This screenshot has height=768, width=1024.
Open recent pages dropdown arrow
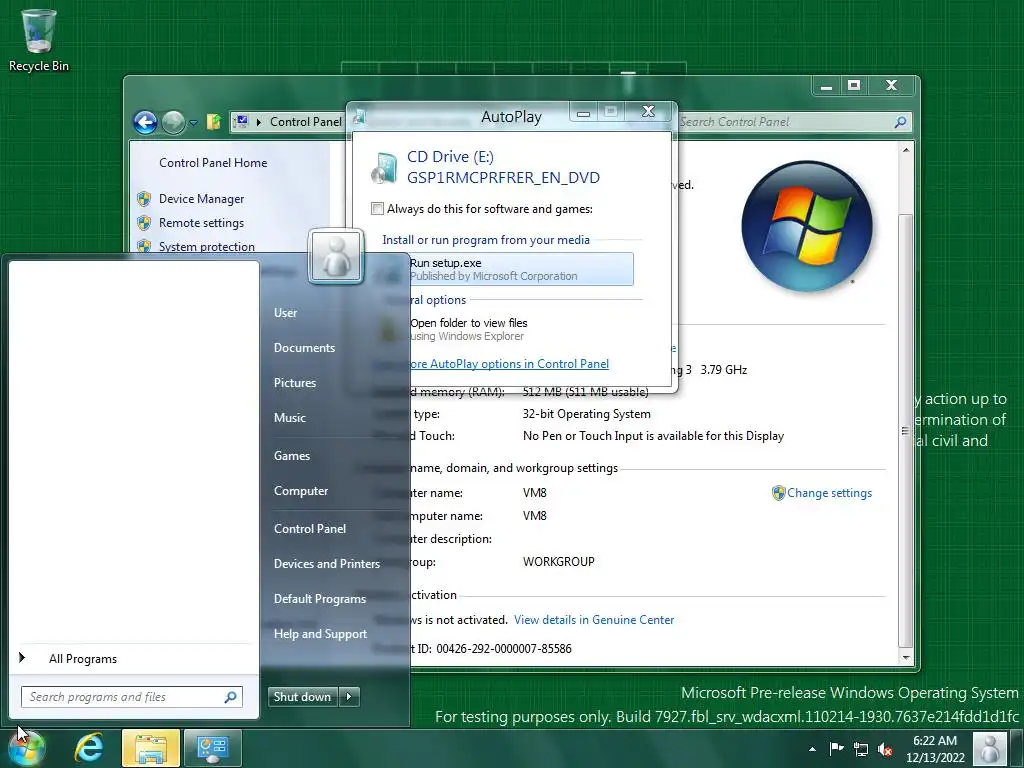(x=193, y=122)
